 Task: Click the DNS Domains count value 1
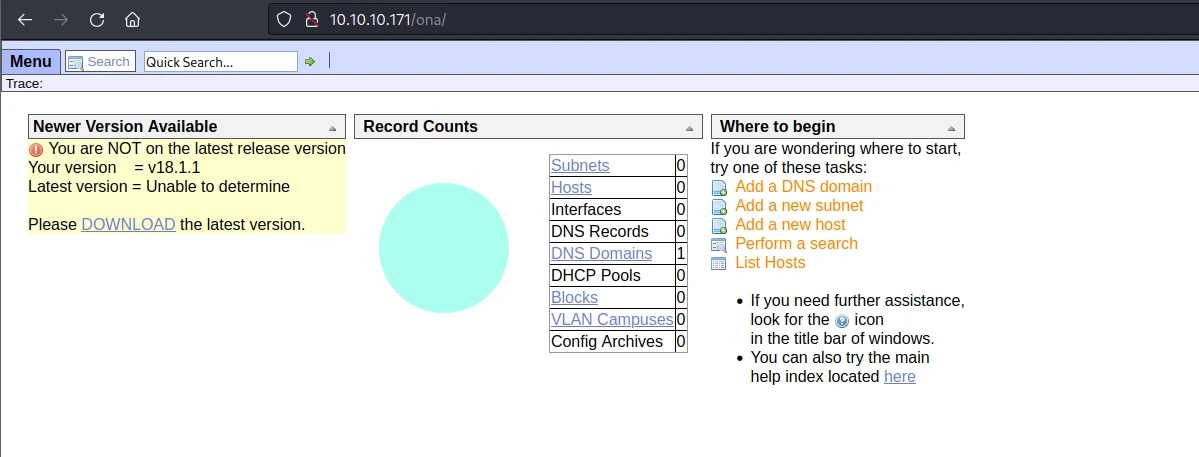[x=681, y=253]
